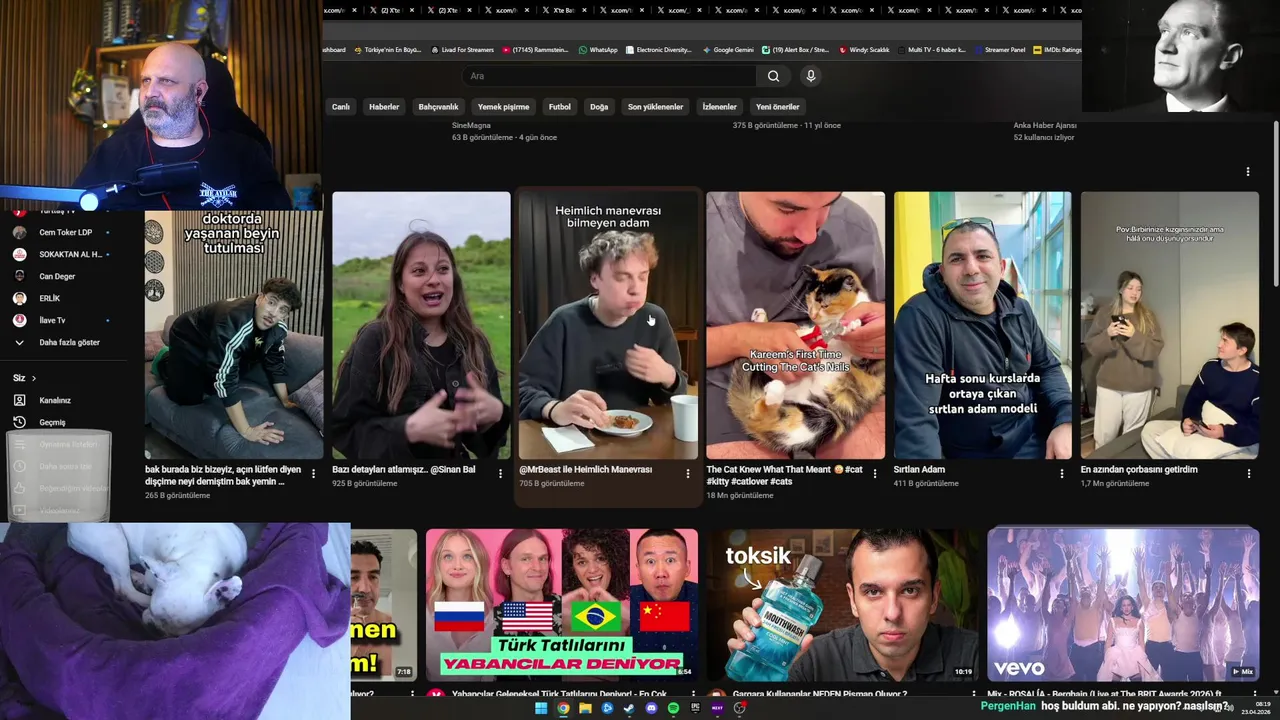This screenshot has width=1280, height=720.
Task: Expand the 'Siz' section chevron
Action: point(33,378)
